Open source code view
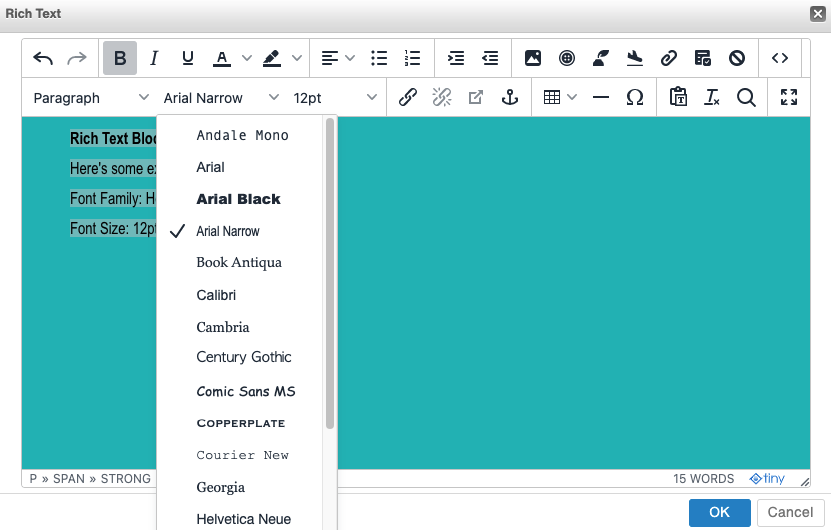 [780, 58]
